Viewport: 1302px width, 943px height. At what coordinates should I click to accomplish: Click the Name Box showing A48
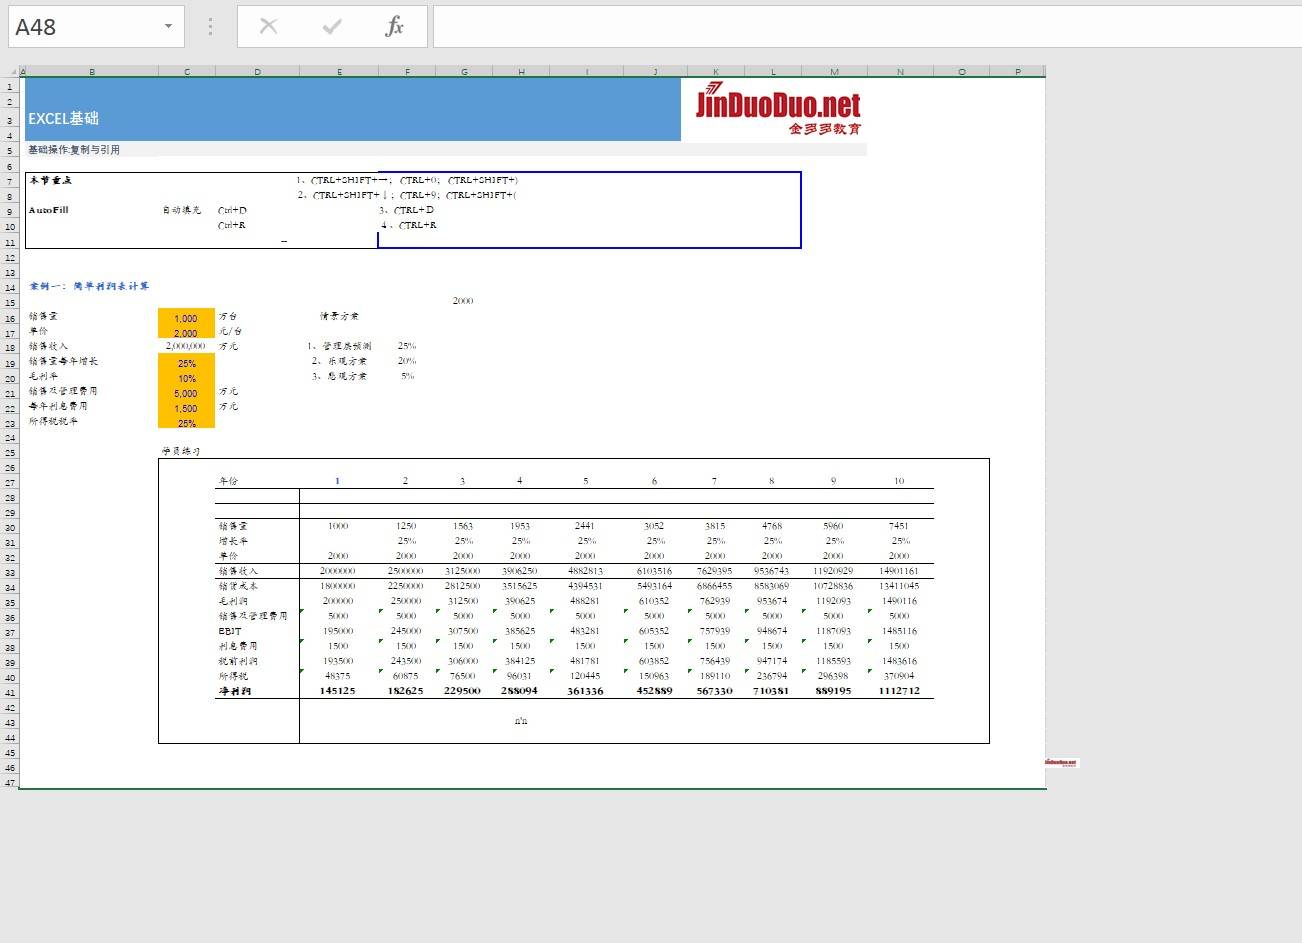click(x=85, y=27)
